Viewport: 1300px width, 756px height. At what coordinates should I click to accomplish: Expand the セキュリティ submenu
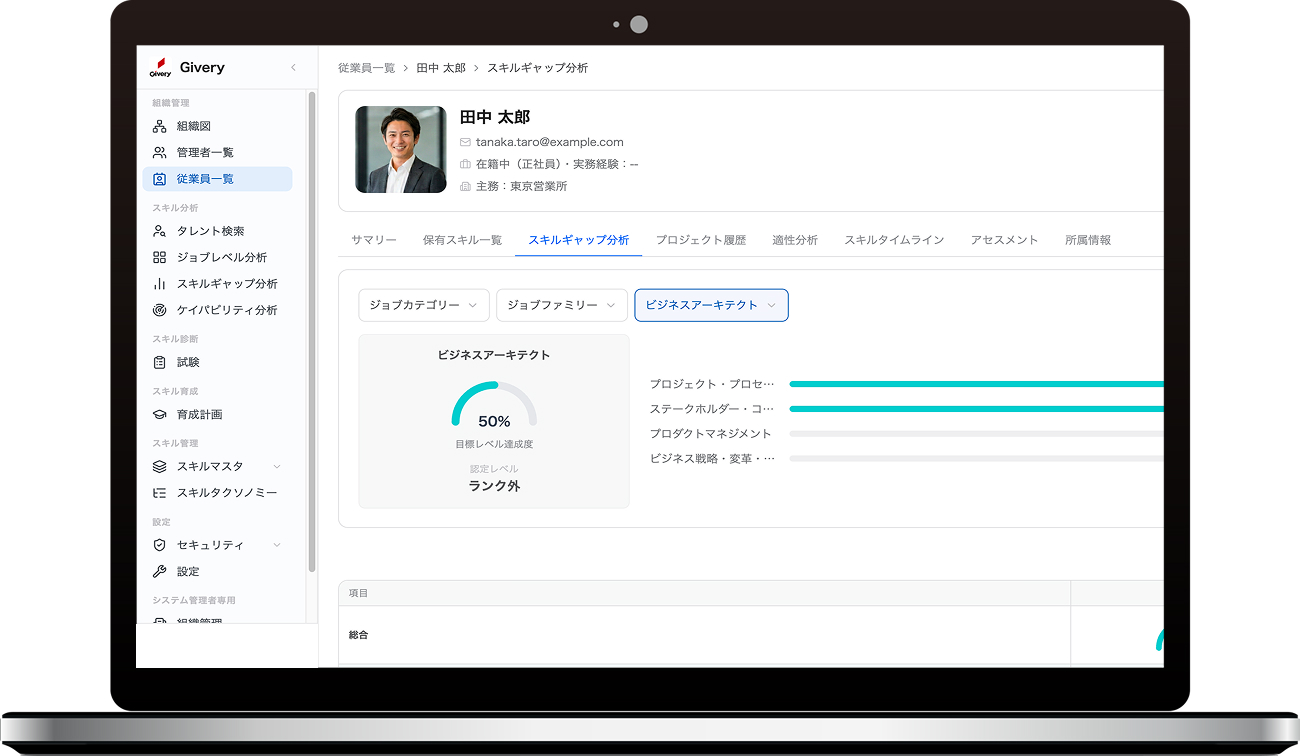tap(277, 545)
